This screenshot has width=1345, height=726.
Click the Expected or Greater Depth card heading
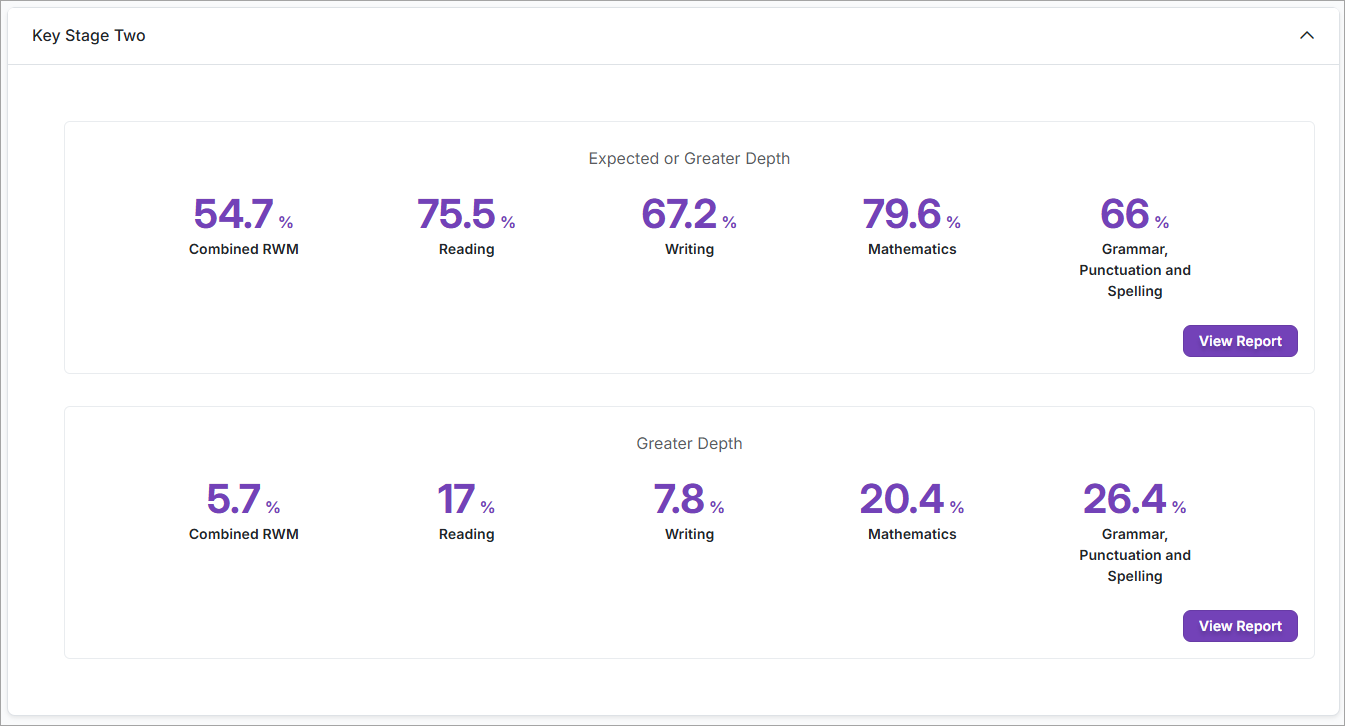click(x=689, y=159)
